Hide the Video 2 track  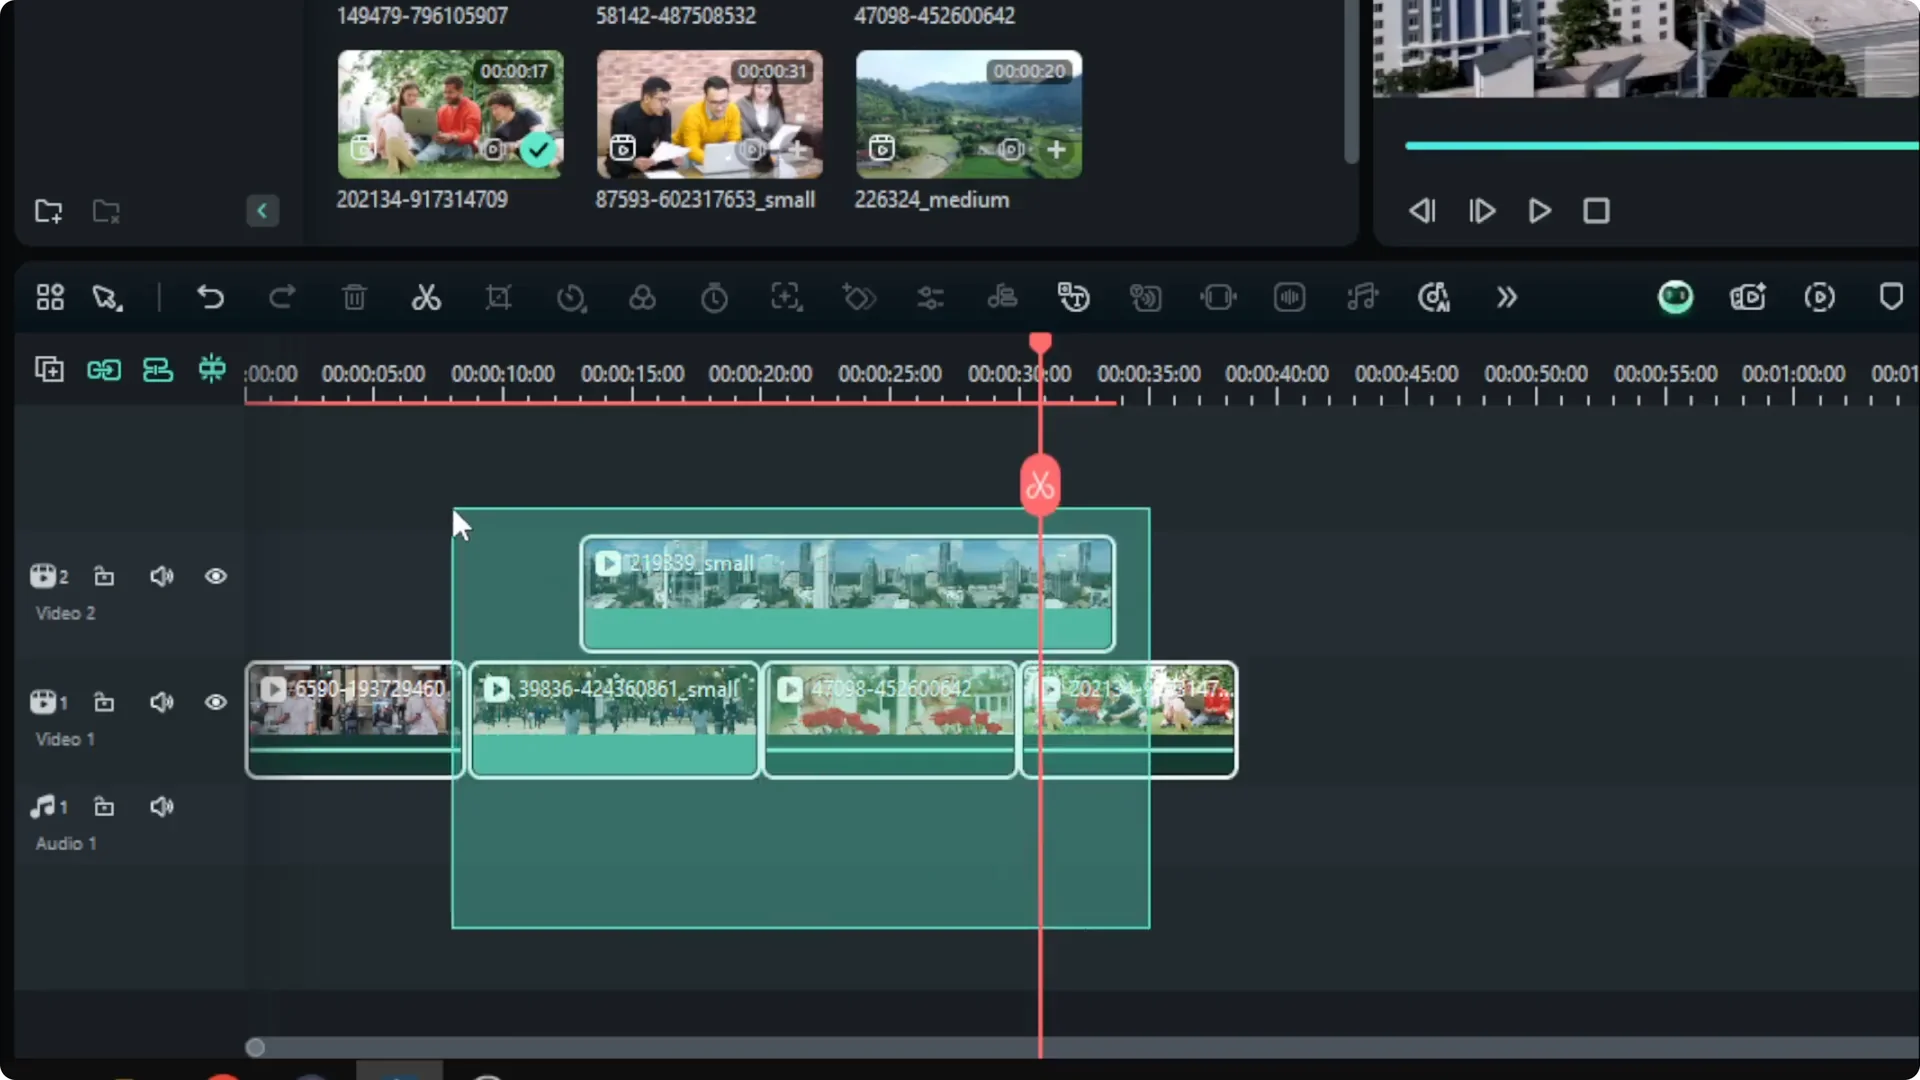pyautogui.click(x=216, y=576)
